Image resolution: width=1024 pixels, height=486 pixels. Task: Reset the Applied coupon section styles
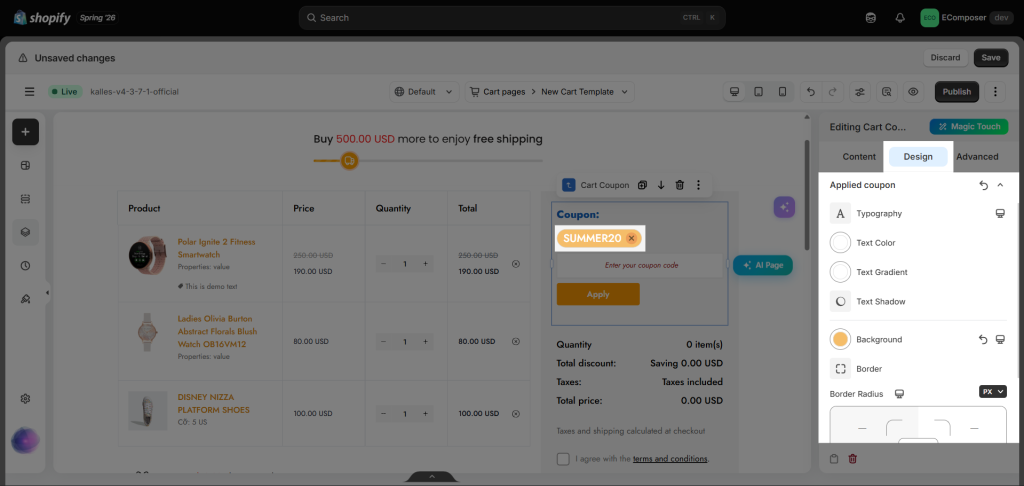point(984,186)
